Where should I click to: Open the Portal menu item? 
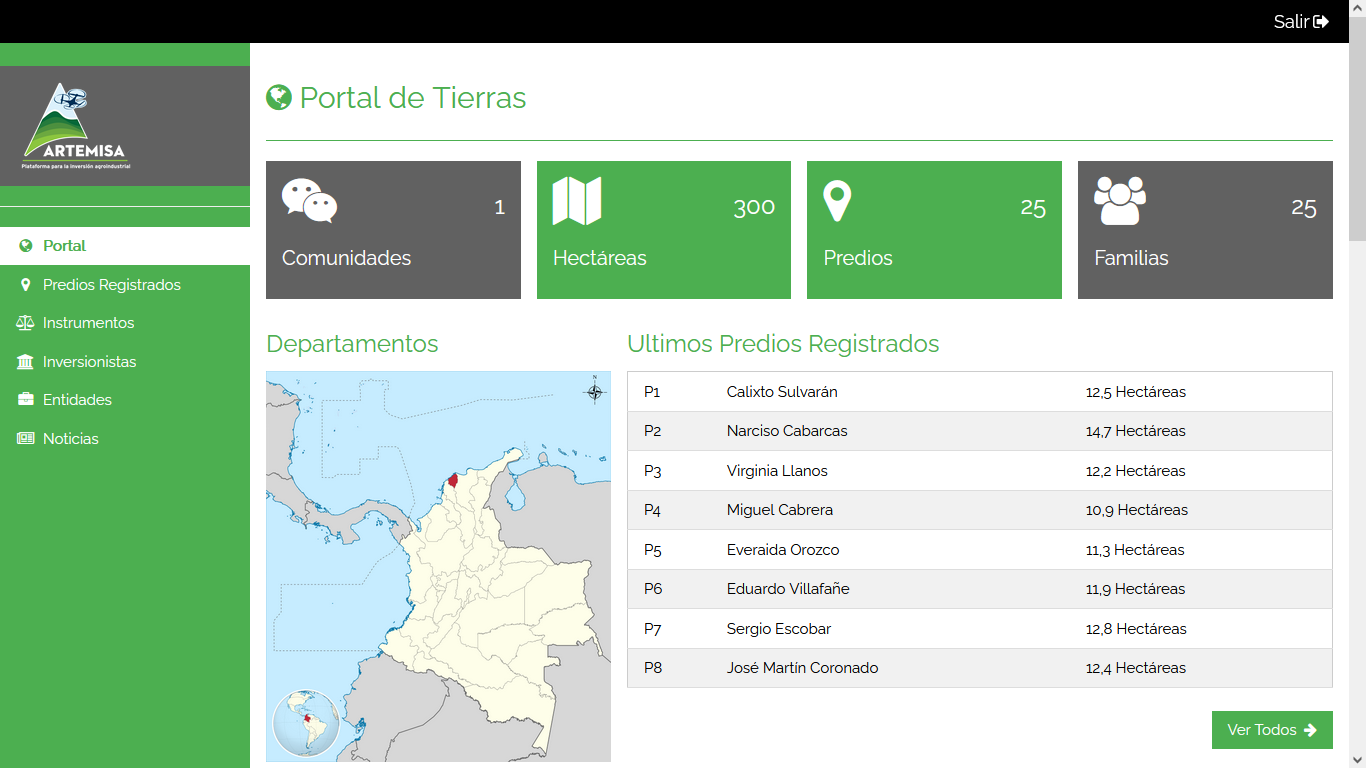(125, 246)
